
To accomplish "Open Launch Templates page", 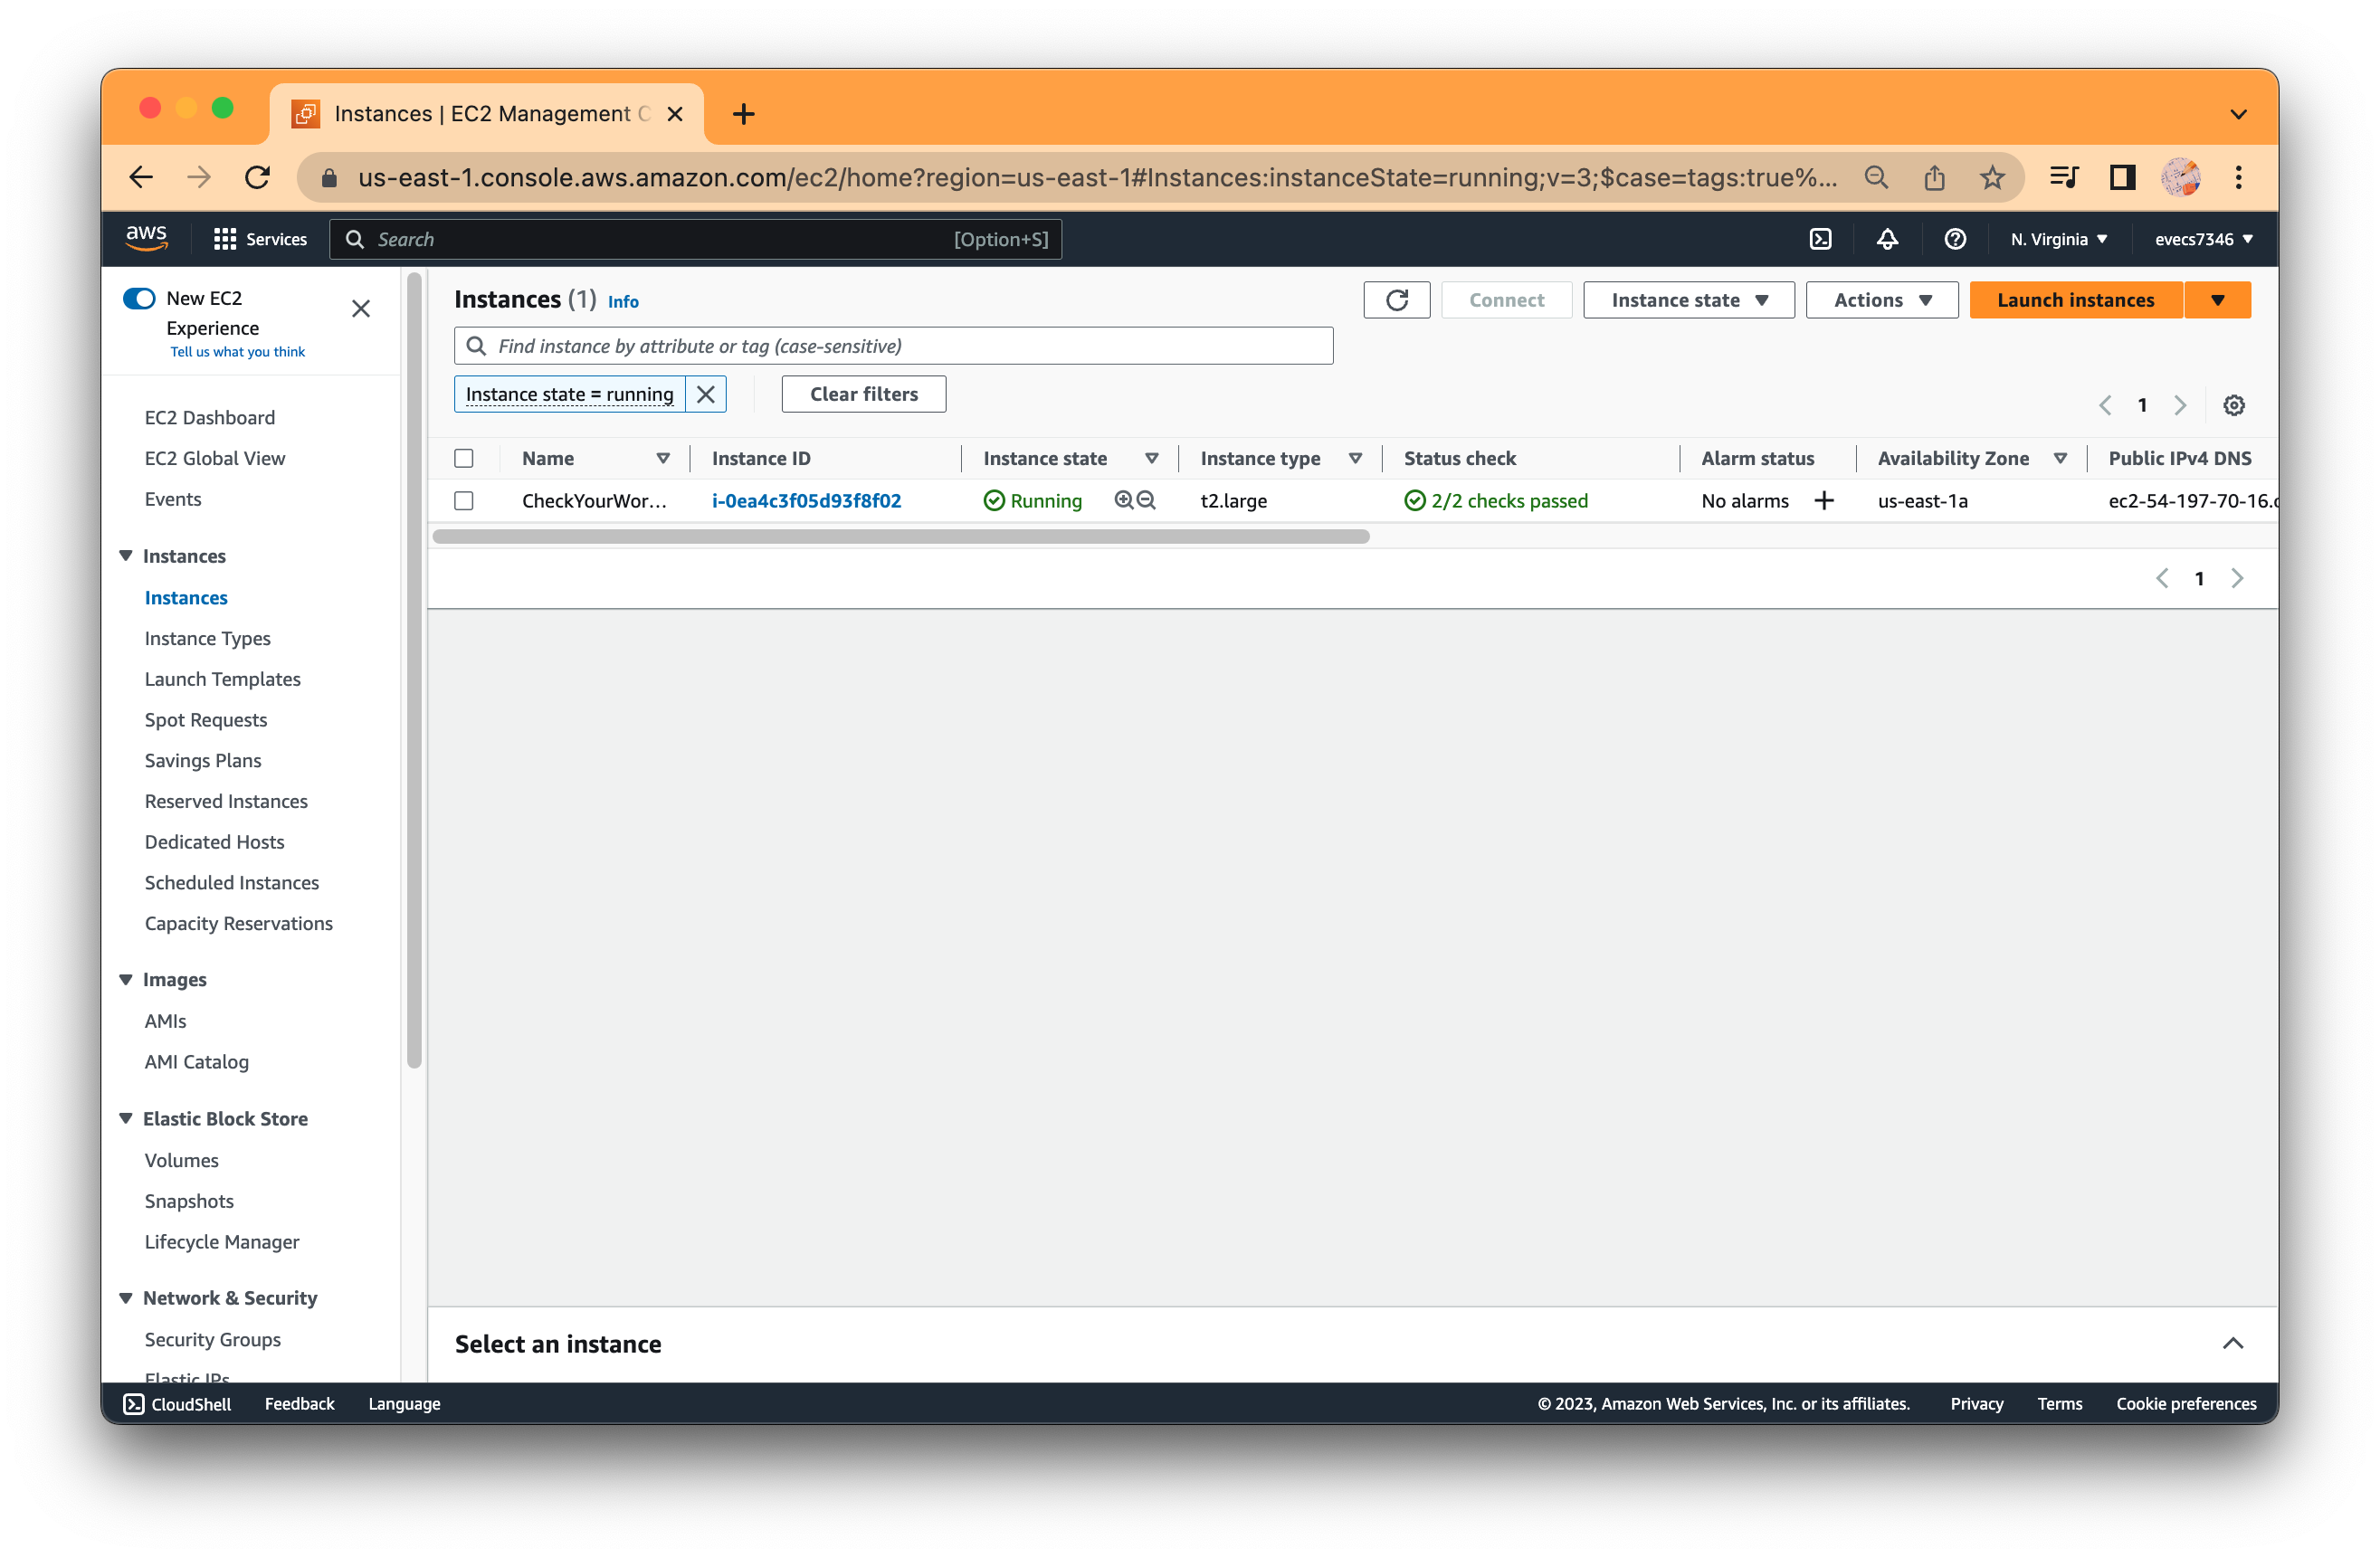I will click(223, 679).
